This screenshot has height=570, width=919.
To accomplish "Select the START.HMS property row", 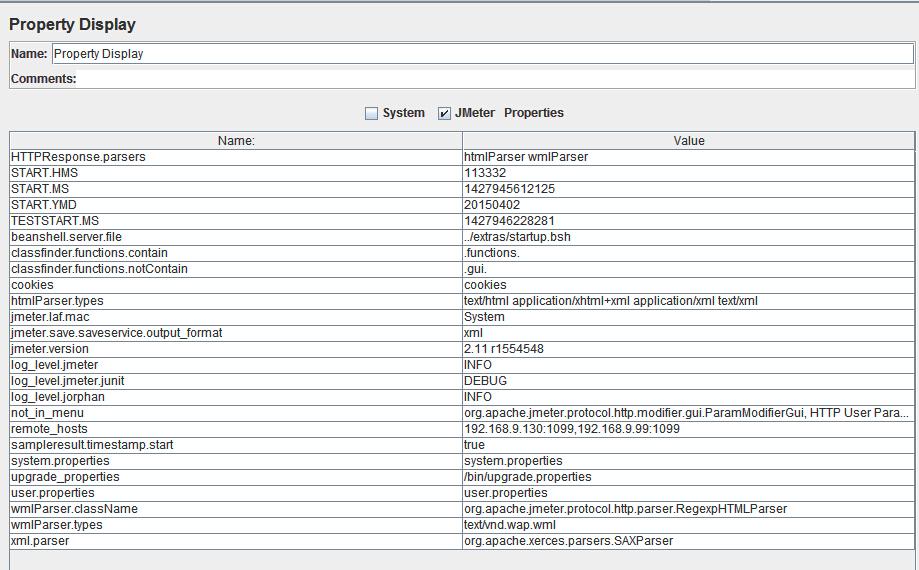I will point(462,173).
